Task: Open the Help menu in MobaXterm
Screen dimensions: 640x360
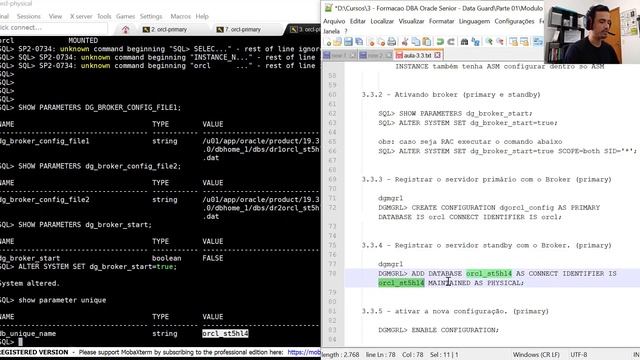Action: pos(202,16)
